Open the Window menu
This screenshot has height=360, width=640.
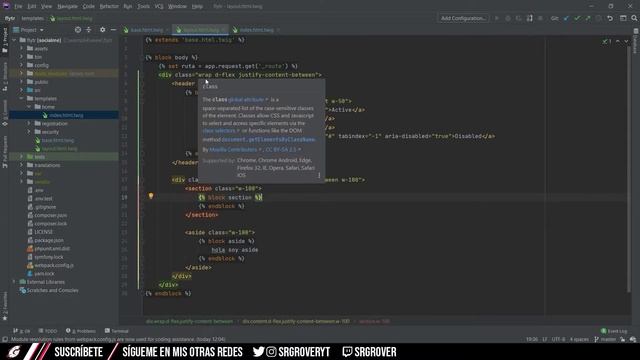[x=177, y=7]
